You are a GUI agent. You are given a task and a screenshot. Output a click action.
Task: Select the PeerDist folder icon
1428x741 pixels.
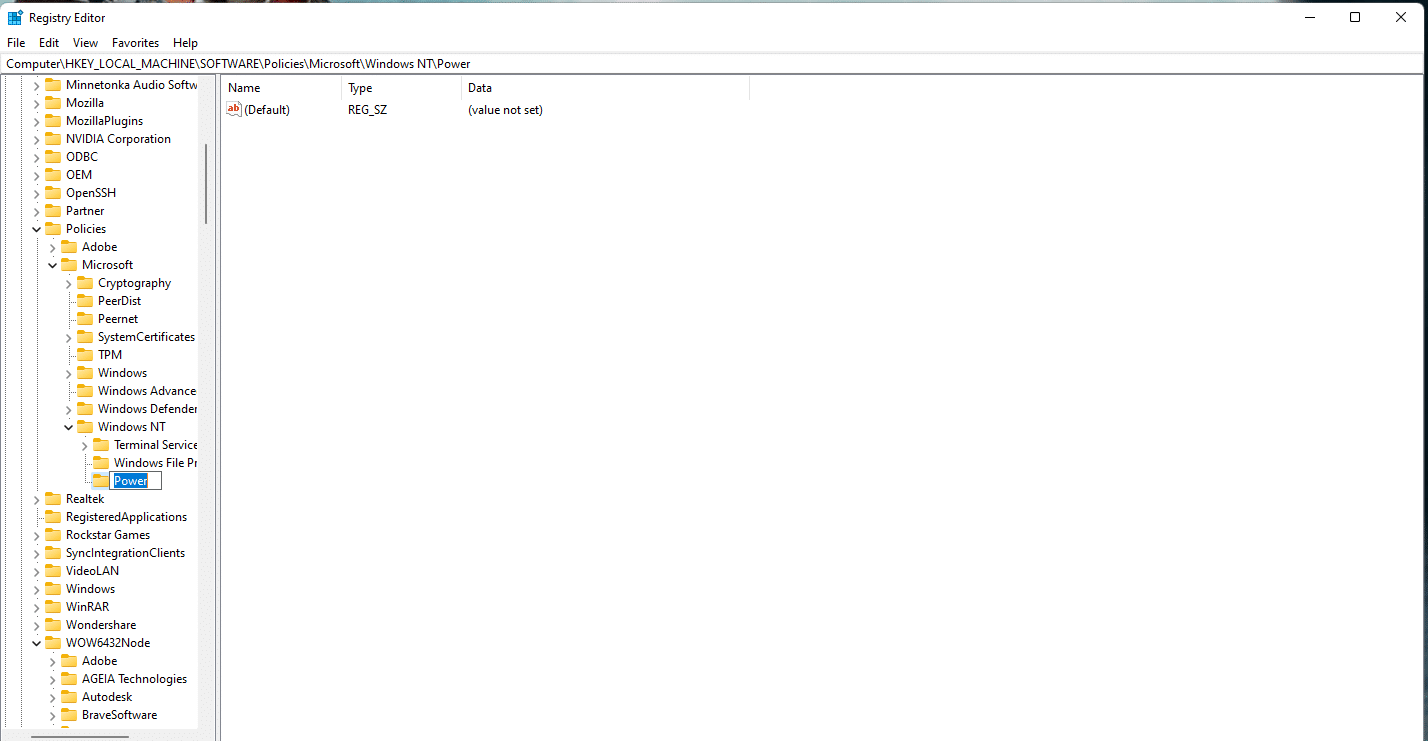pos(85,301)
